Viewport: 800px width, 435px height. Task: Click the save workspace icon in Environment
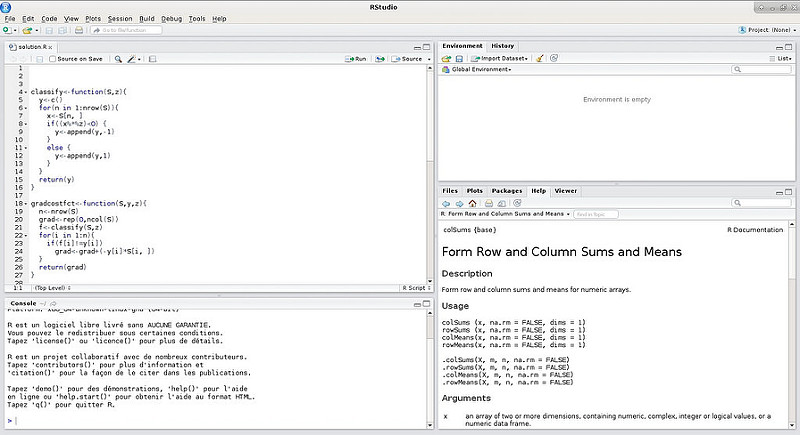coord(459,59)
